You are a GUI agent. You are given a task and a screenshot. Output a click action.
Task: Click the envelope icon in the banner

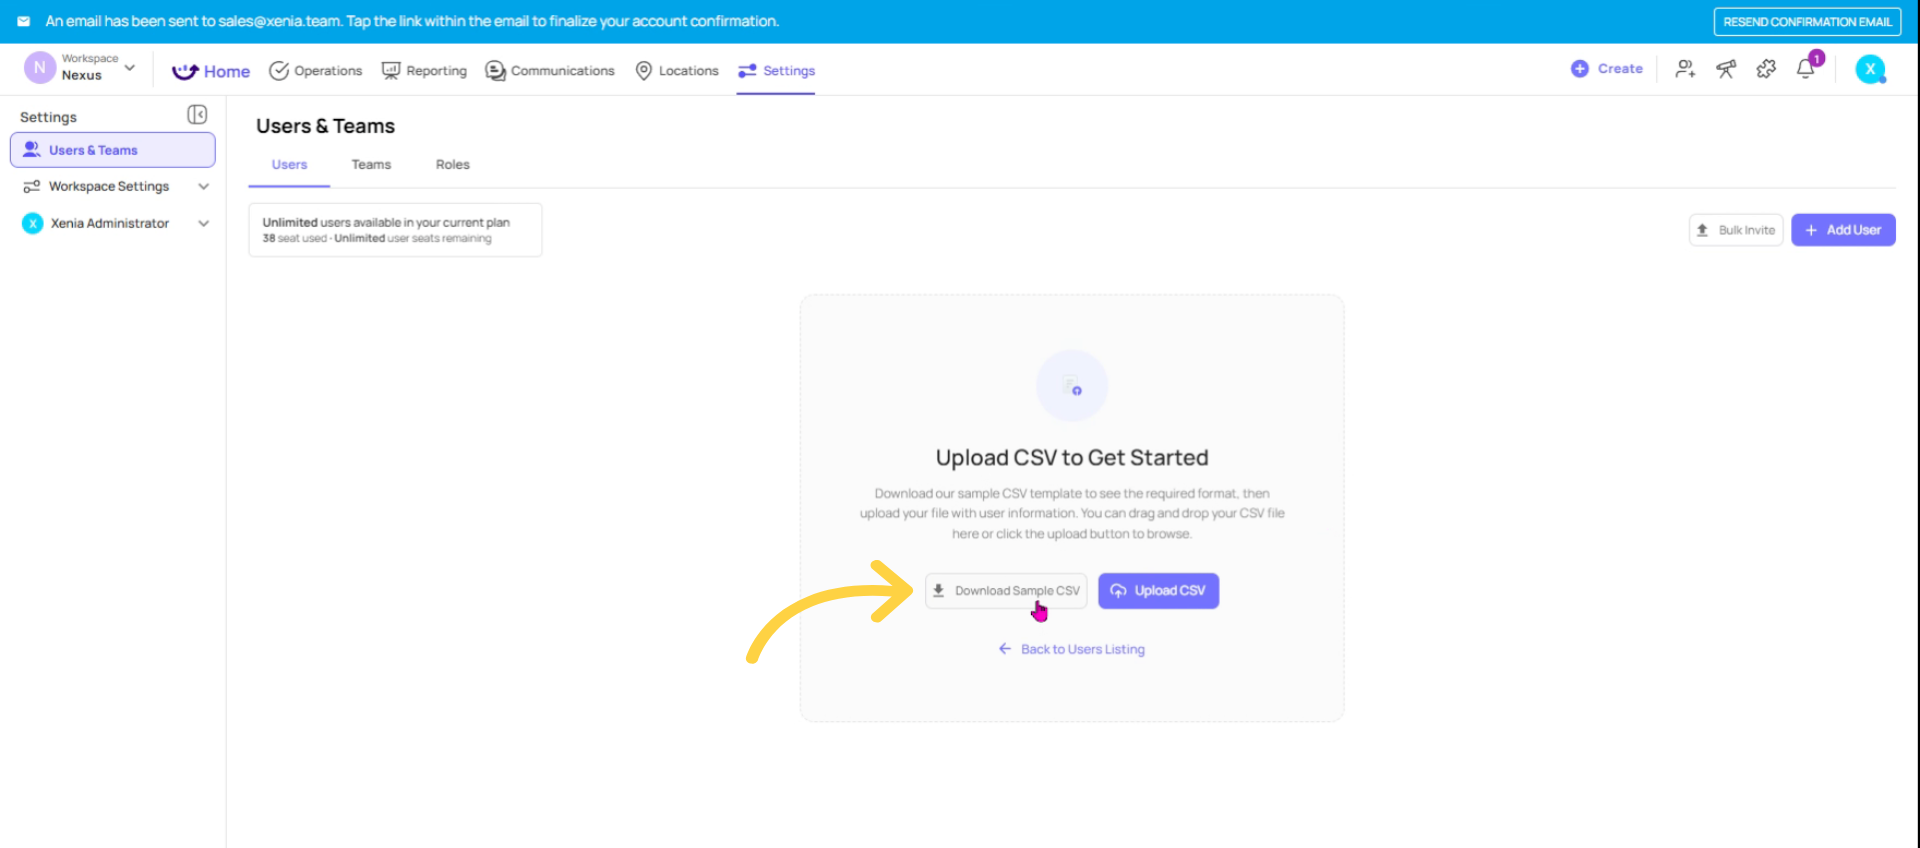click(x=22, y=20)
